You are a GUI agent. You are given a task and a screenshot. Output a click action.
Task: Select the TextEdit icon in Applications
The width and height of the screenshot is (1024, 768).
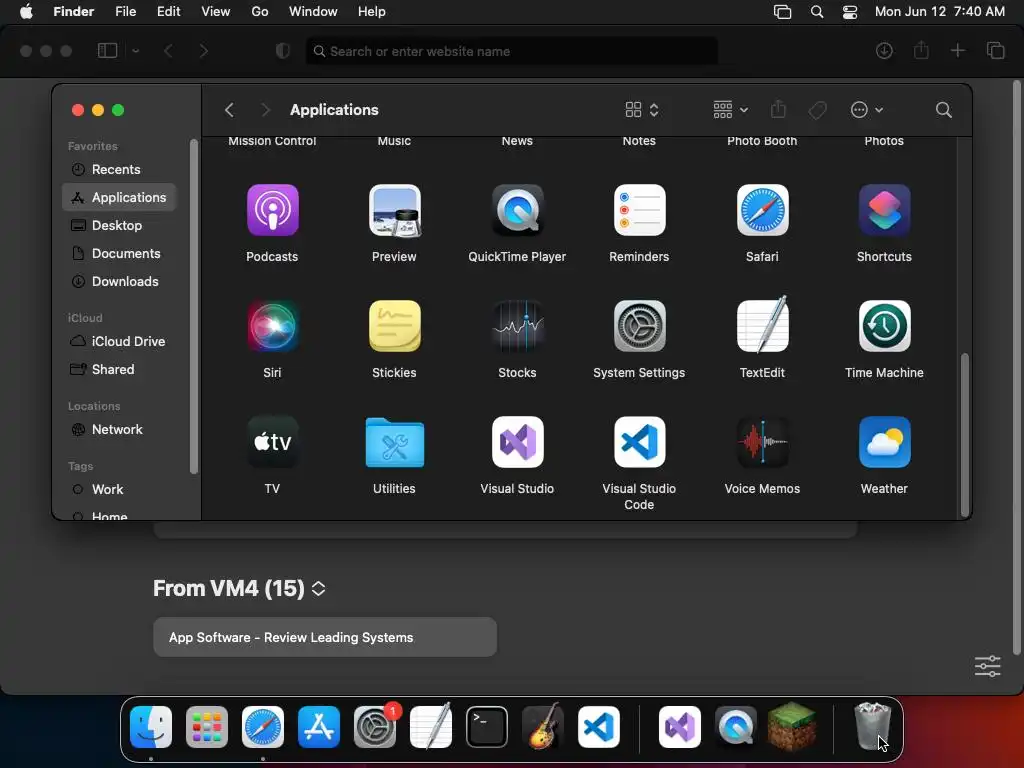(762, 325)
